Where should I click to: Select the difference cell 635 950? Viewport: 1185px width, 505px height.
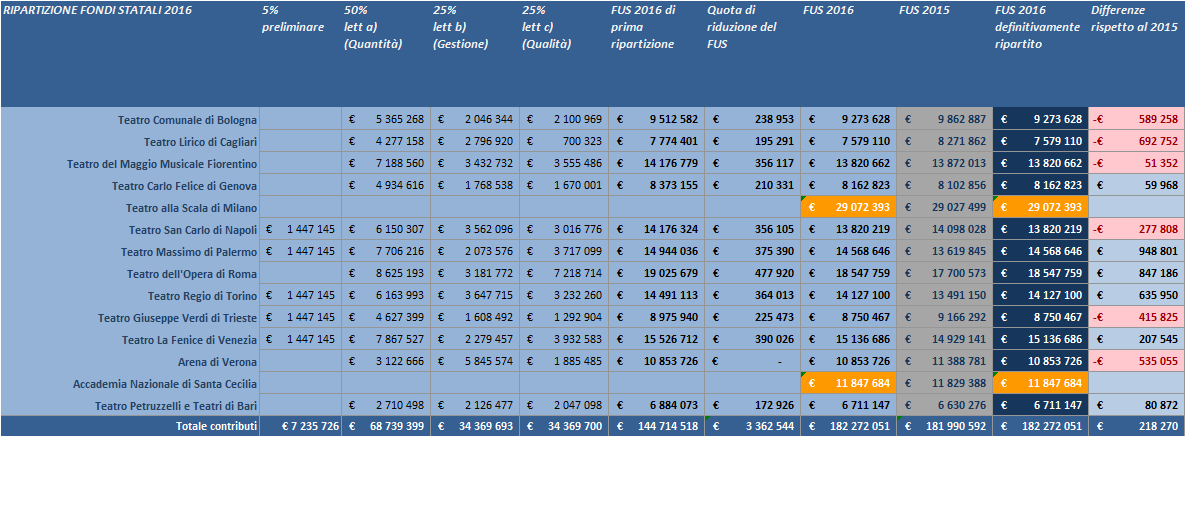1136,295
